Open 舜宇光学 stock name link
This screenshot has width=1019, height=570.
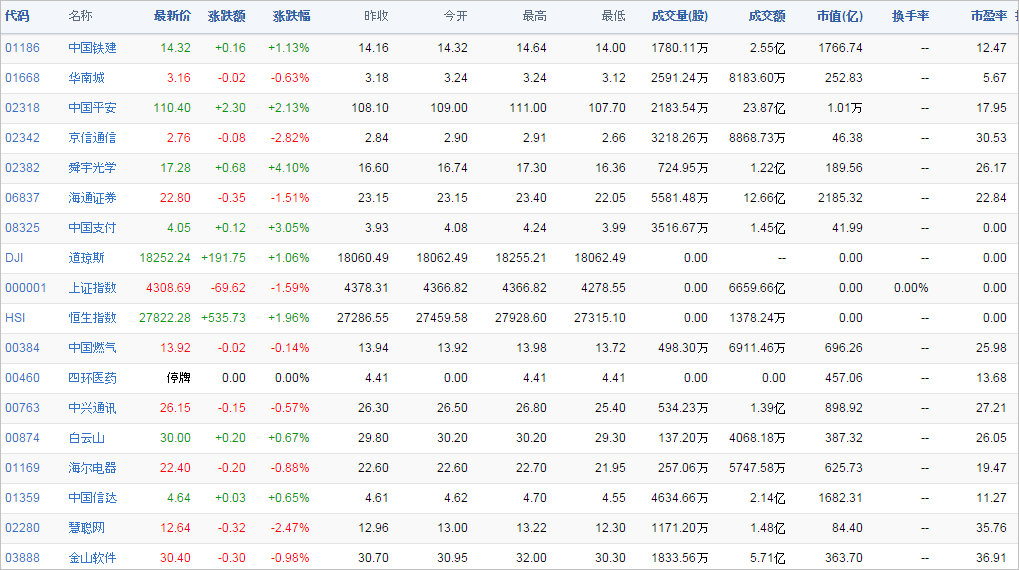92,168
